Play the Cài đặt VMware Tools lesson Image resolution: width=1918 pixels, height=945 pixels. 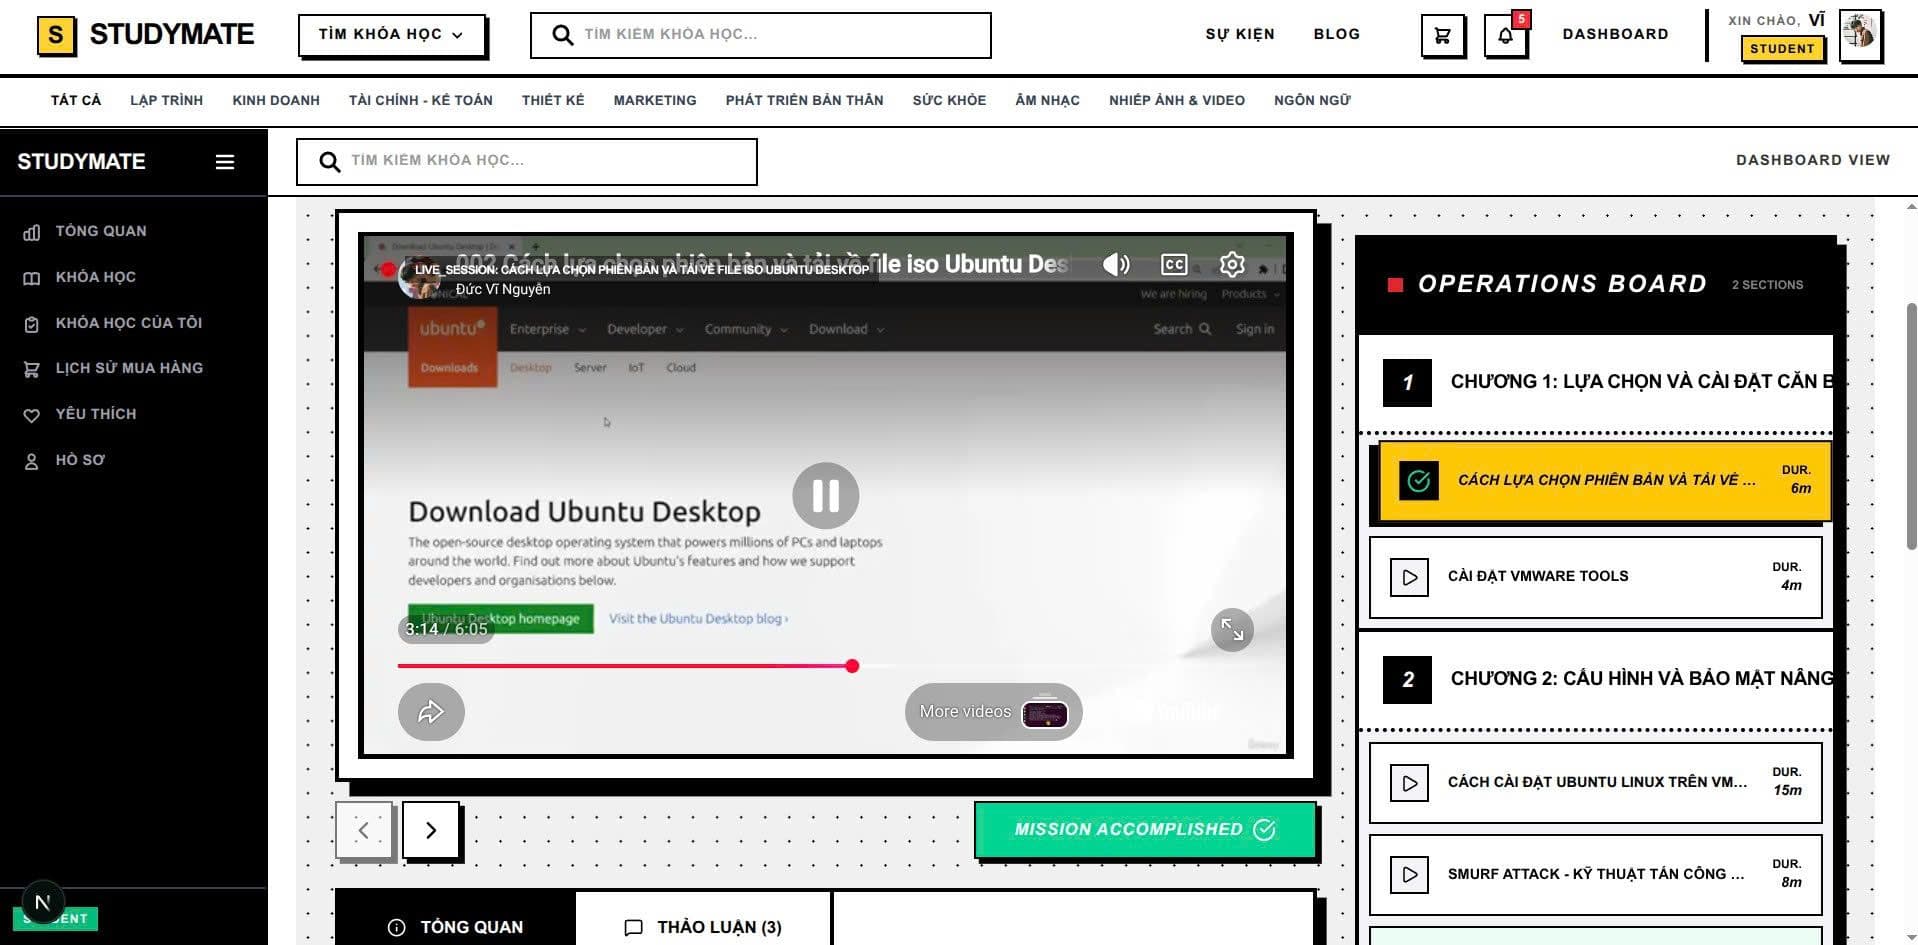pyautogui.click(x=1596, y=577)
